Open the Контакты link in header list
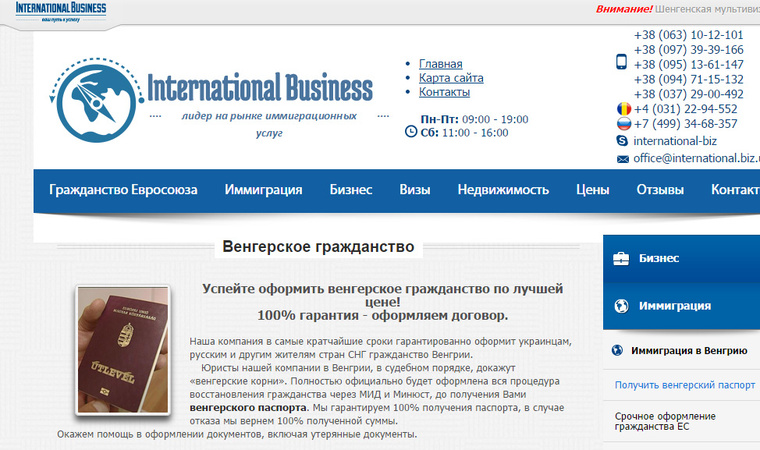The height and width of the screenshot is (450, 760). coord(444,92)
